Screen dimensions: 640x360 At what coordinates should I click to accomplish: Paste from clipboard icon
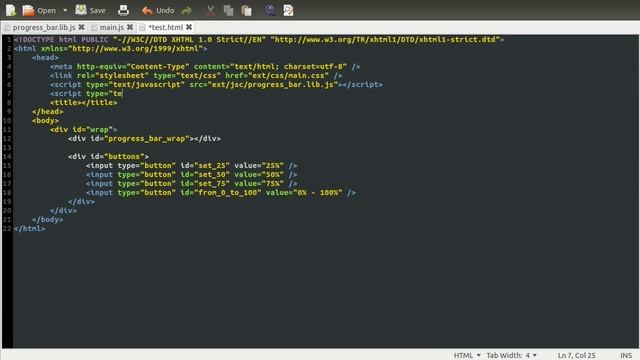point(246,10)
